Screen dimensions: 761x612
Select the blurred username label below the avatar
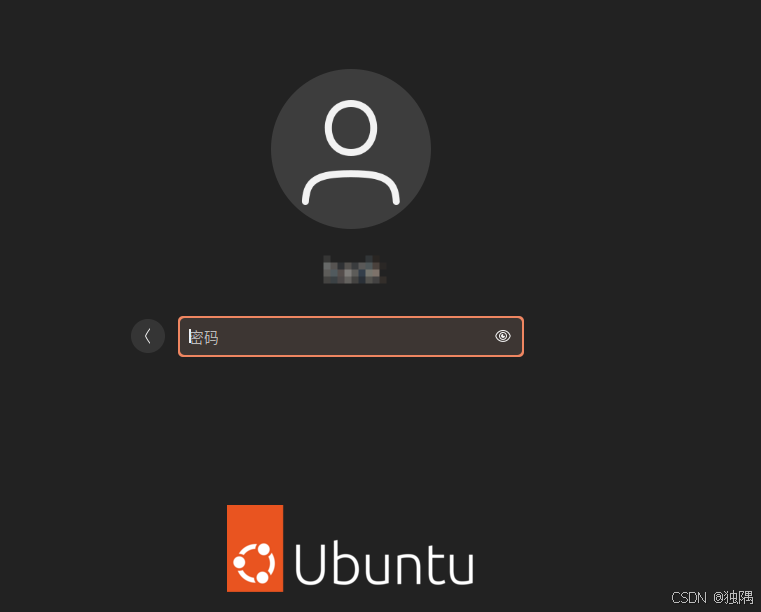point(354,269)
